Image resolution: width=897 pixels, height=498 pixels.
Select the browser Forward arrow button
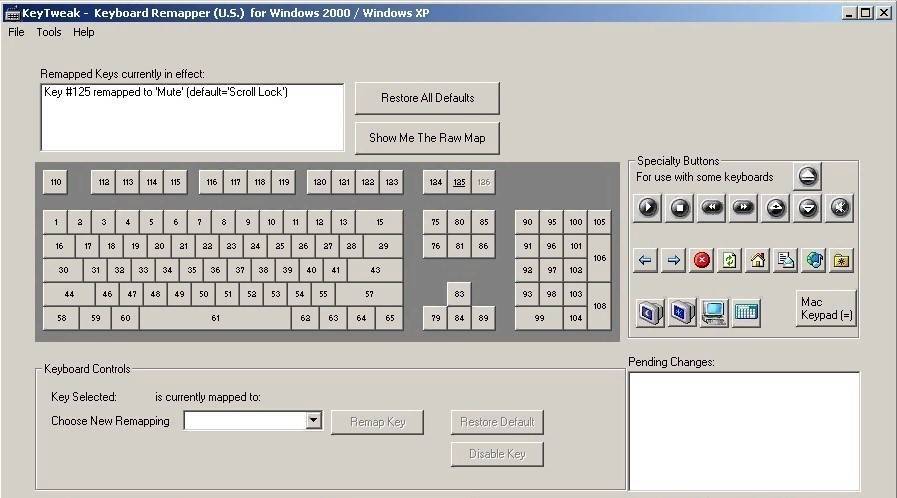[673, 260]
